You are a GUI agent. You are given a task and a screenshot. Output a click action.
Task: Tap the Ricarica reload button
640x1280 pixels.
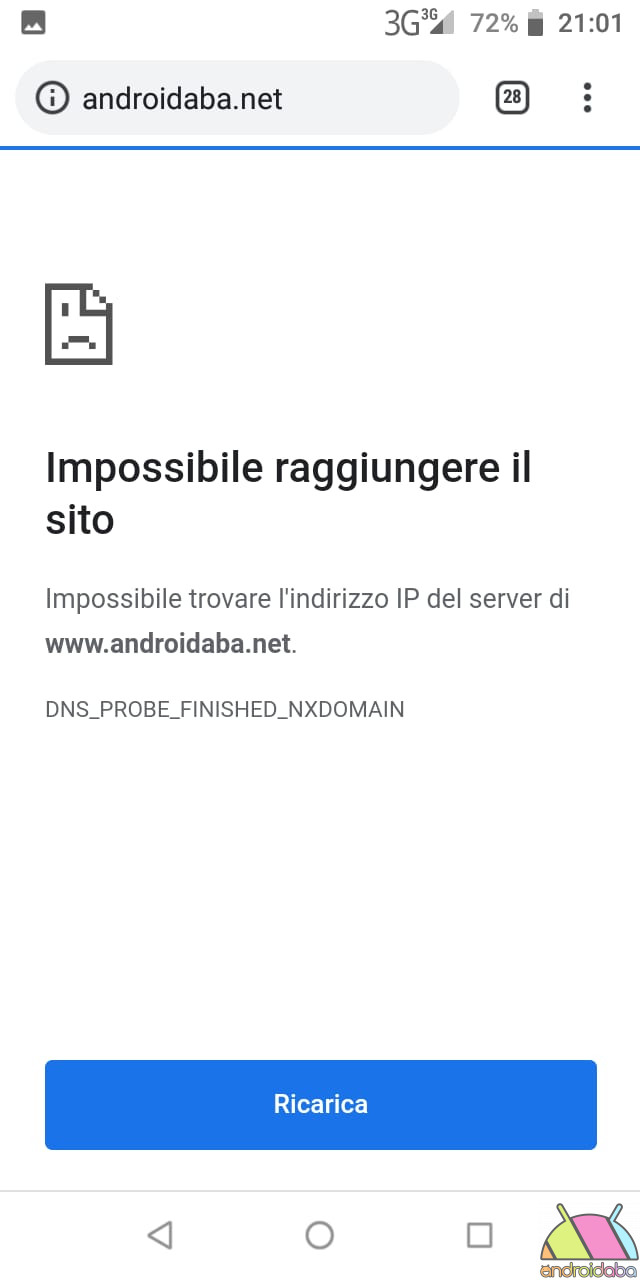(321, 1104)
